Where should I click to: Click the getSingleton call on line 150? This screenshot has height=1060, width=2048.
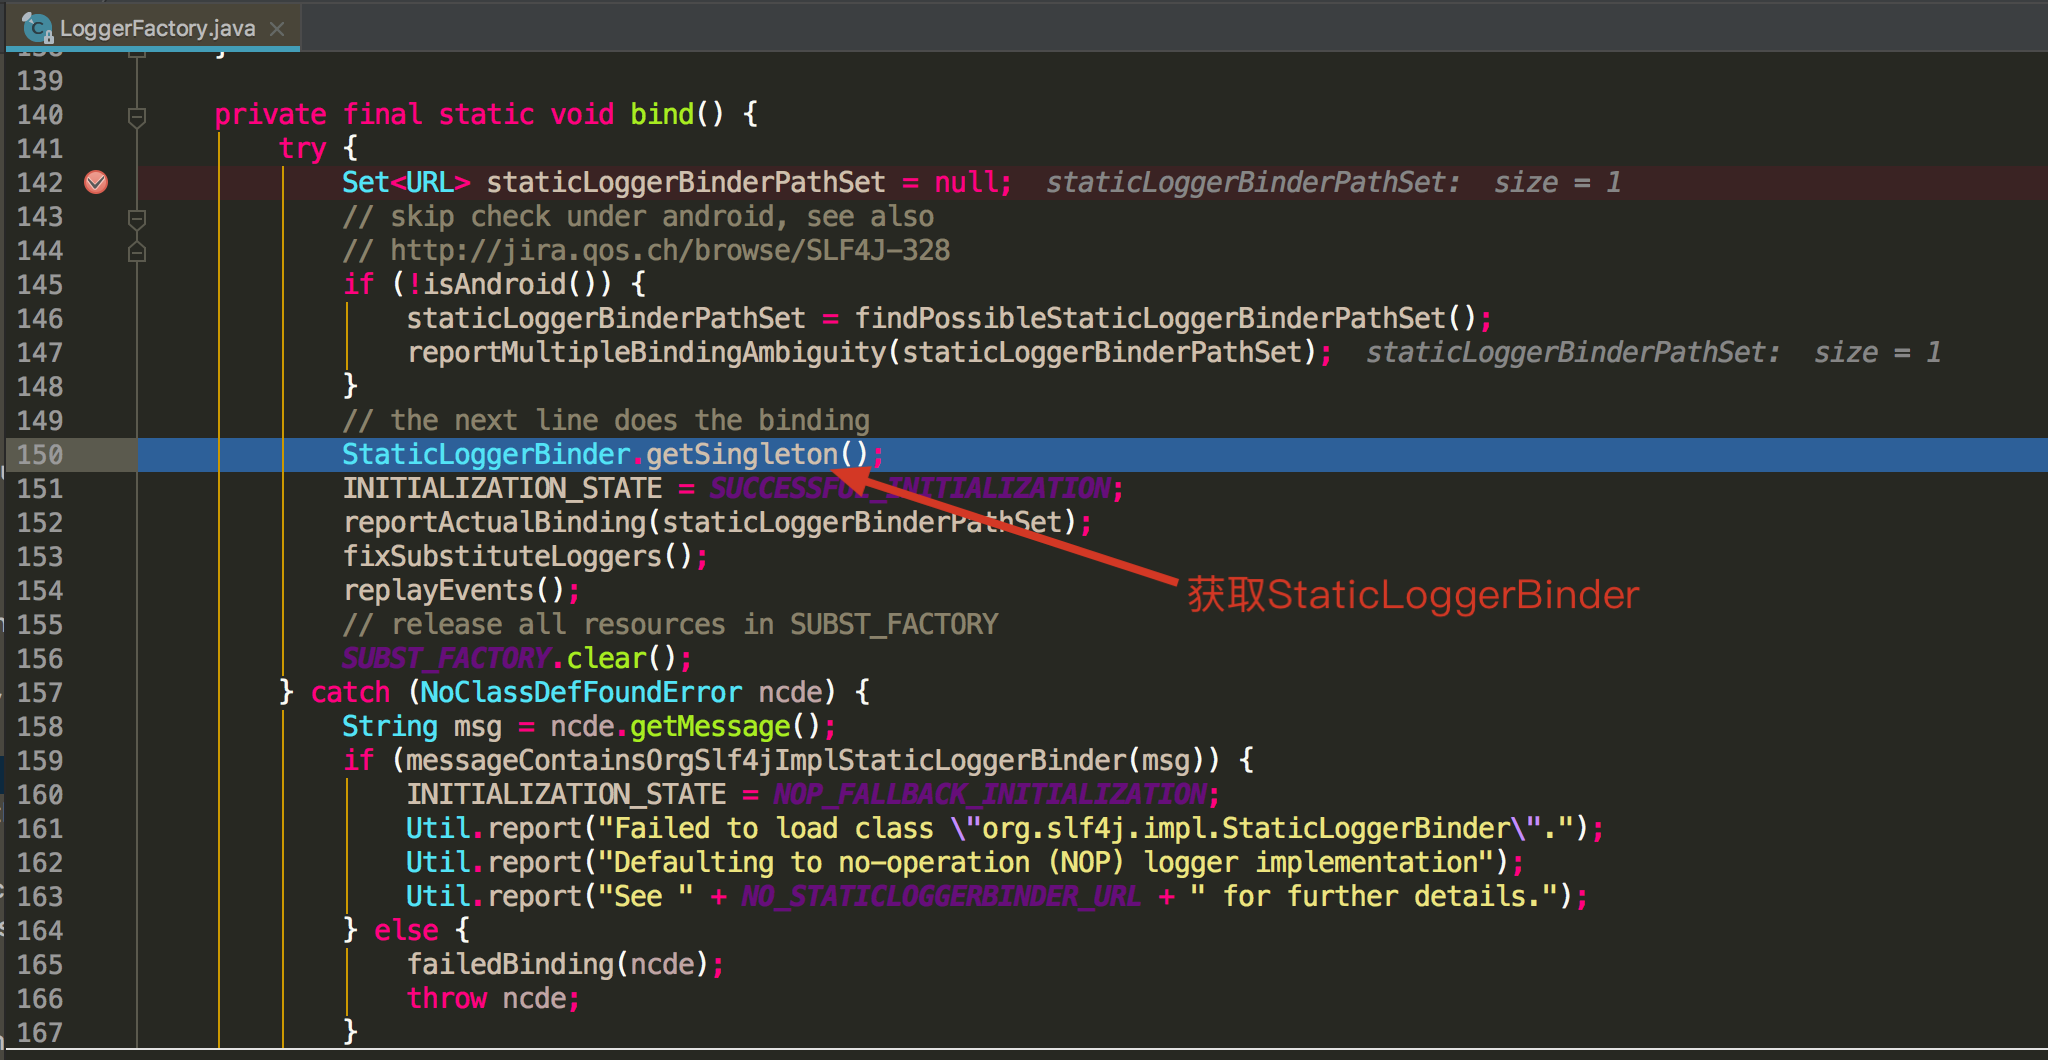click(741, 455)
